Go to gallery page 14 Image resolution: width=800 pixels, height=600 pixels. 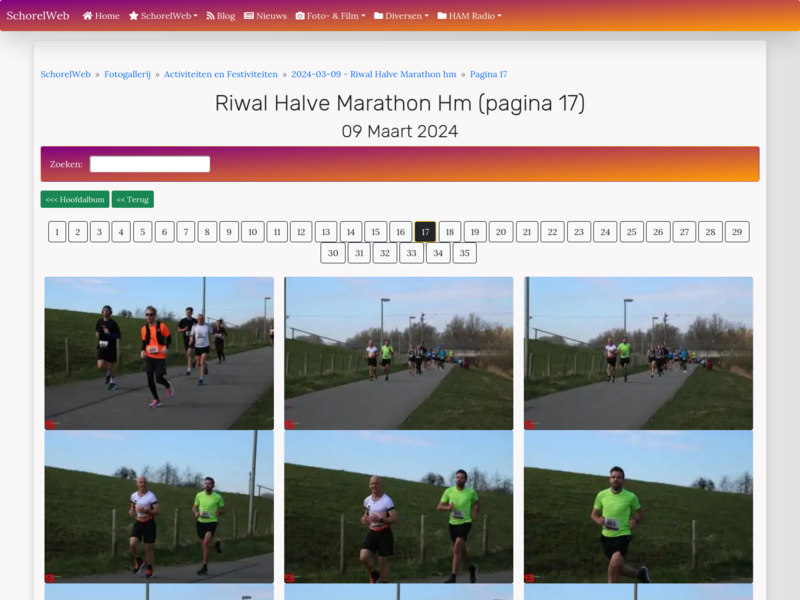pos(351,232)
